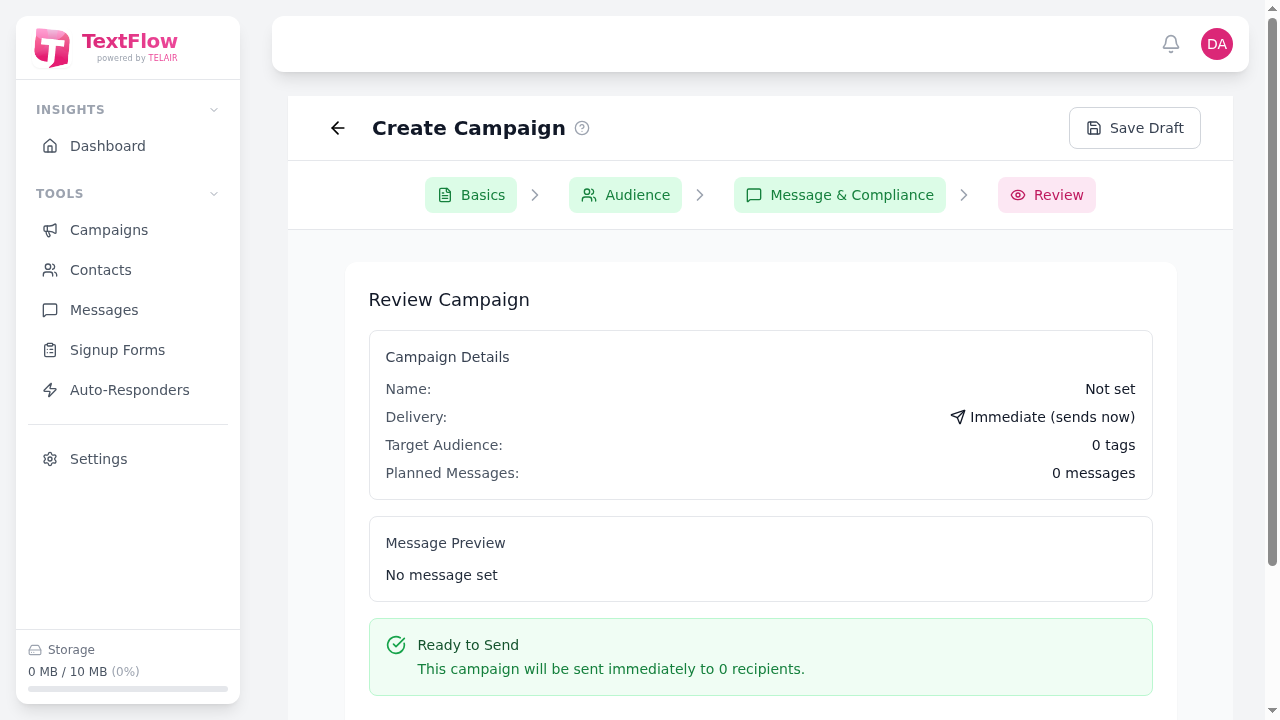
Task: Switch to the Basics step
Action: 471,195
